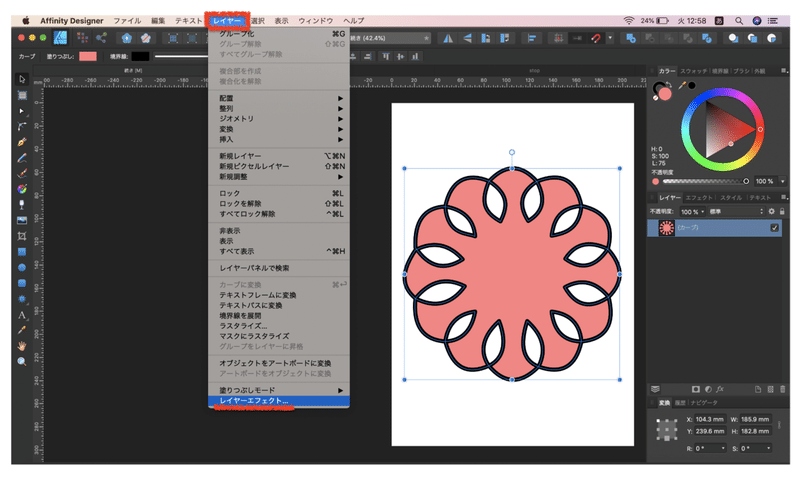Click the 境界線 black stroke swatch
Screen dimensions: 800x479
pyautogui.click(x=140, y=56)
